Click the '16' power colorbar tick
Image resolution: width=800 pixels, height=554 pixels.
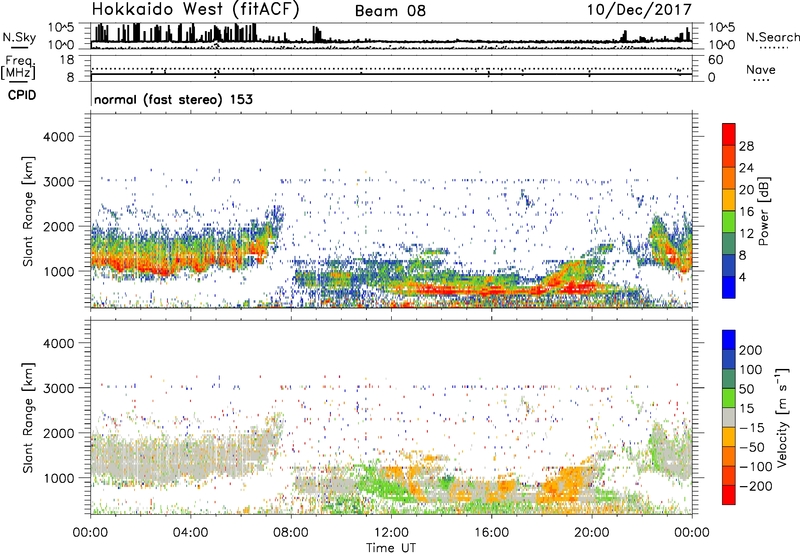pyautogui.click(x=746, y=211)
